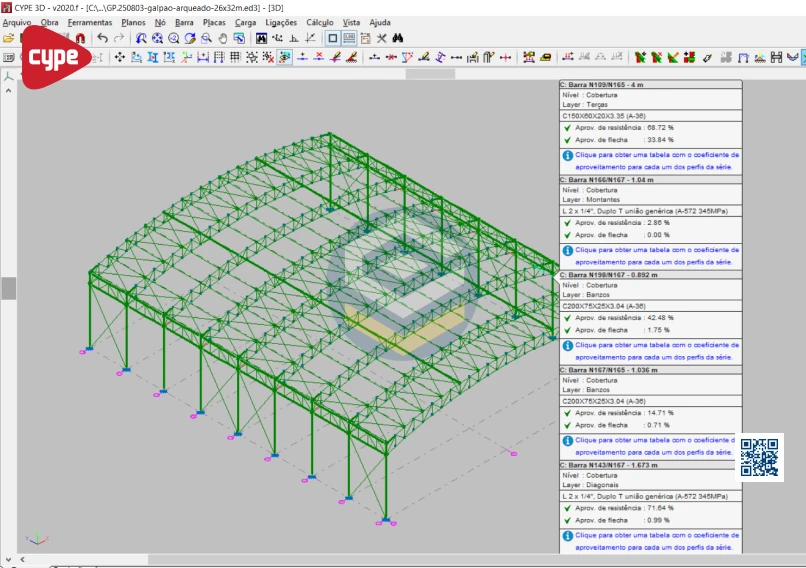The width and height of the screenshot is (806, 568).
Task: Expand the toolbar overflow arrow at far right
Action: click(x=801, y=57)
